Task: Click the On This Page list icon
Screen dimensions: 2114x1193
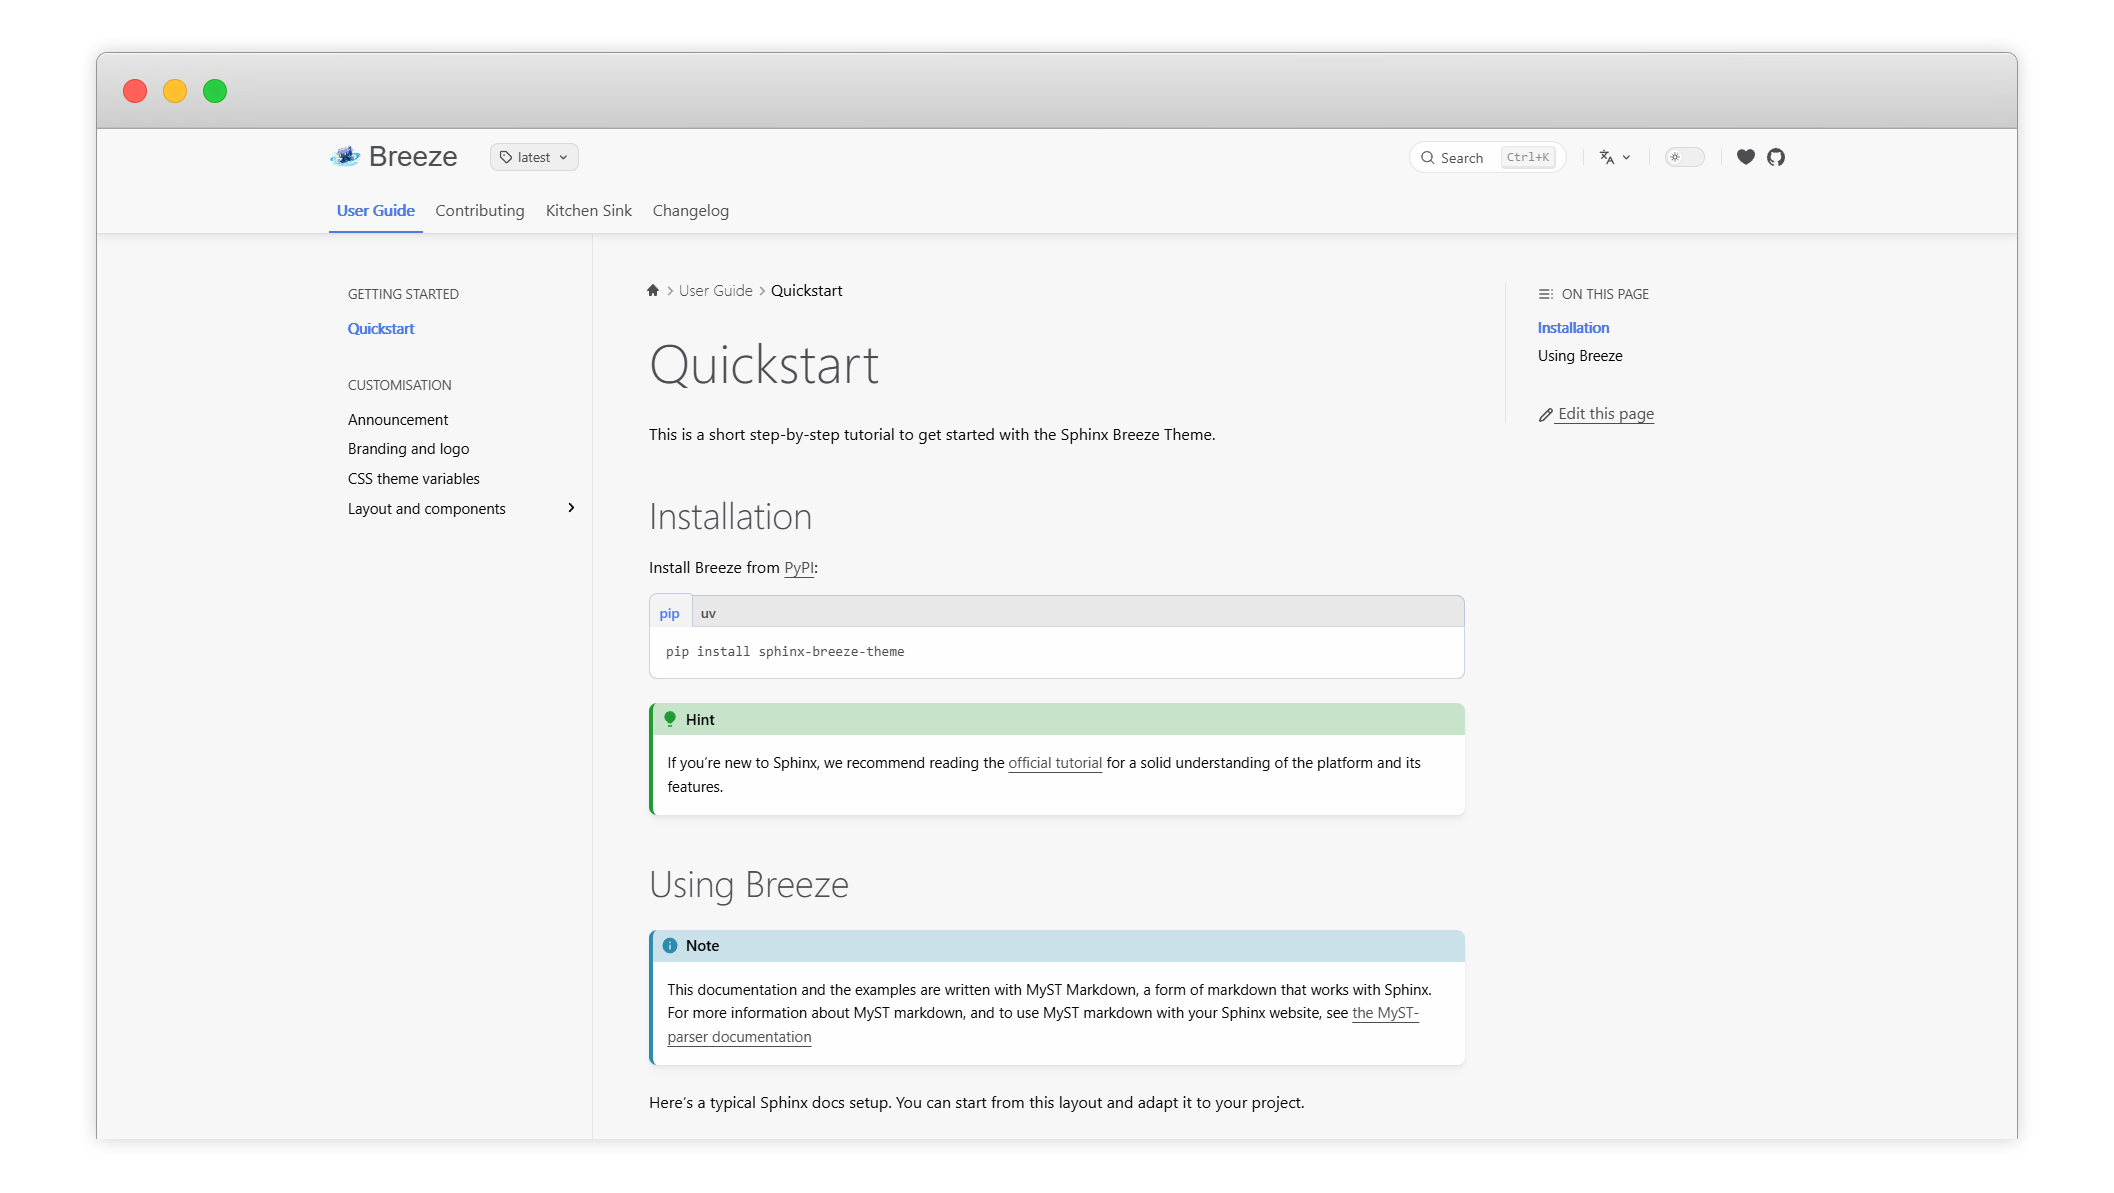Action: [x=1545, y=294]
